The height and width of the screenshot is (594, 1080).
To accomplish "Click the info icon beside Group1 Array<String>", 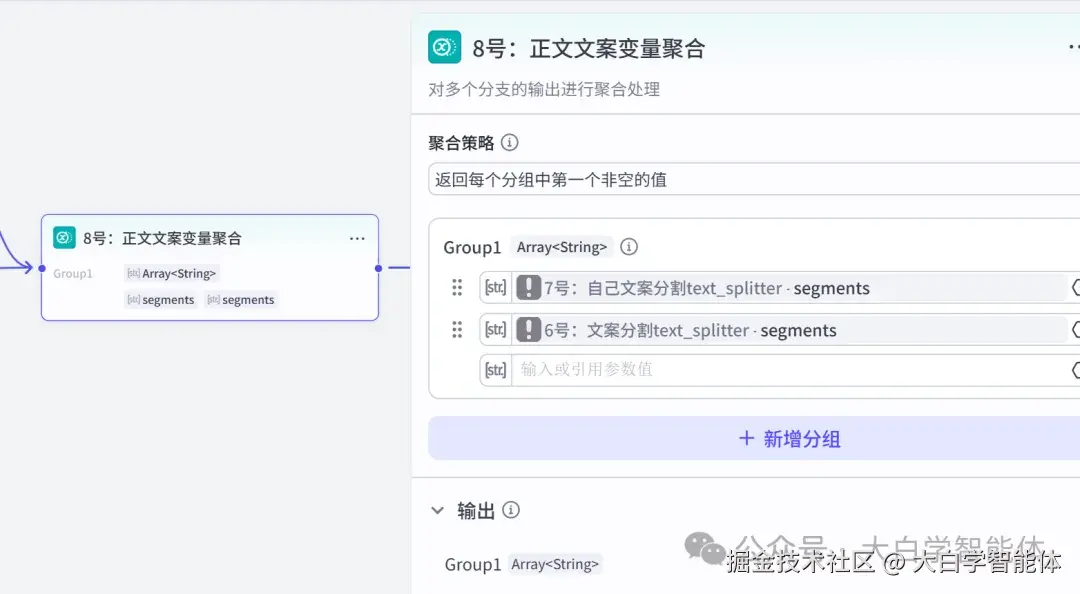I will [629, 246].
